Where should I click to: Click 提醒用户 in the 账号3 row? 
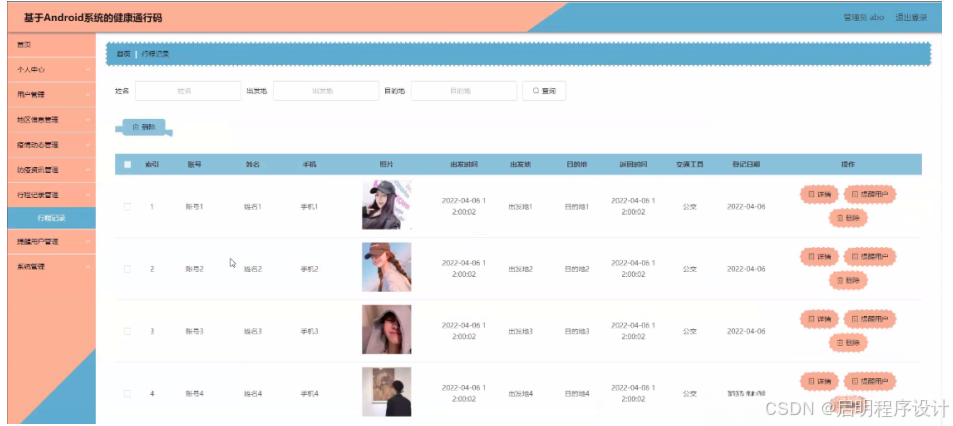click(870, 319)
